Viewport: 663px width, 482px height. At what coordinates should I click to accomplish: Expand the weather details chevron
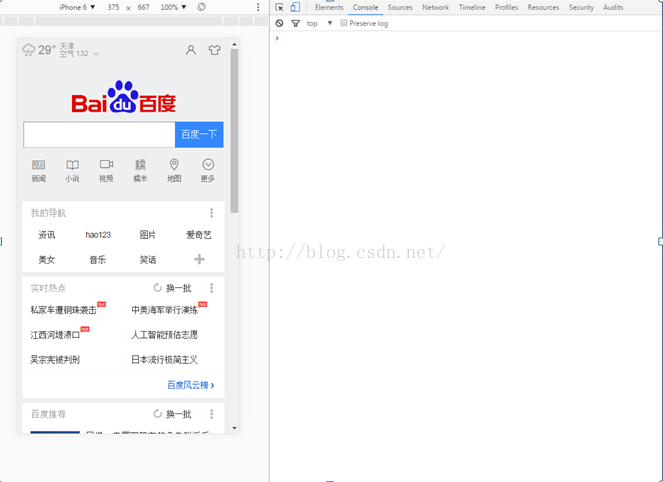tap(96, 54)
